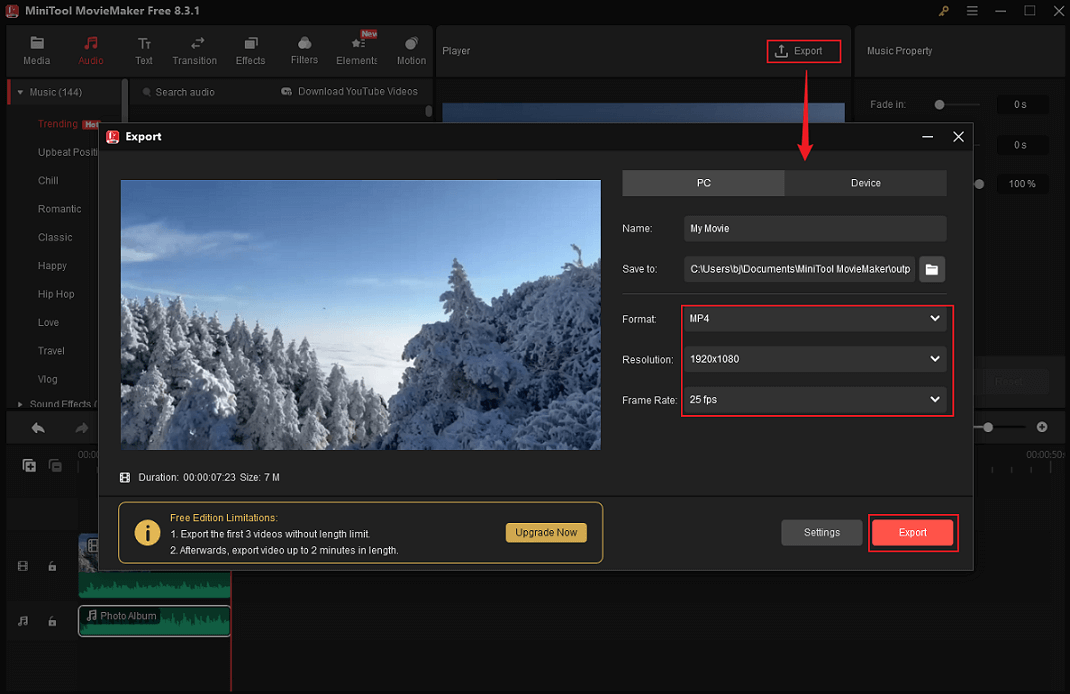The image size is (1070, 694).
Task: Open the Effects panel
Action: 250,50
